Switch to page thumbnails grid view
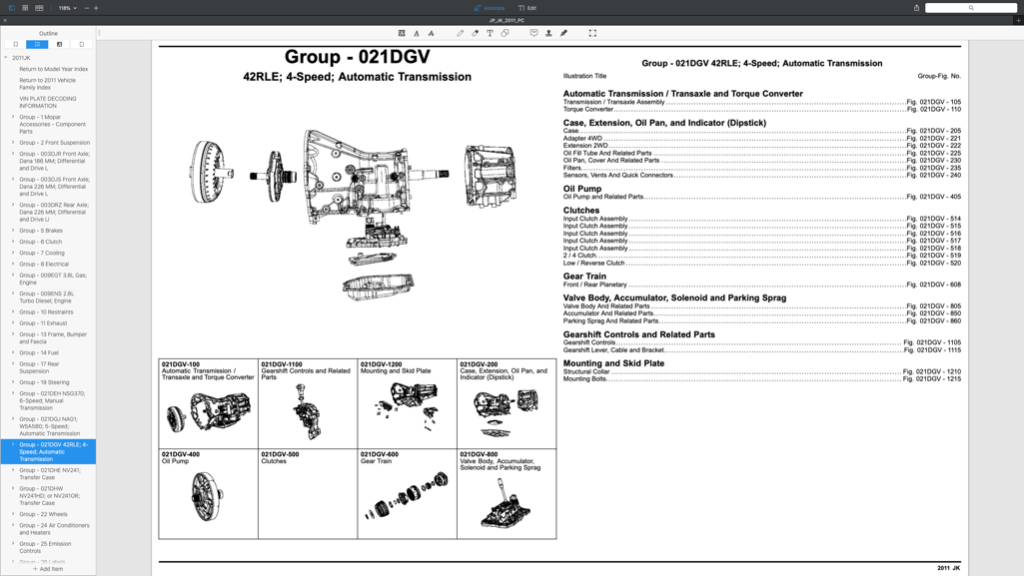This screenshot has height=576, width=1024. pyautogui.click(x=25, y=8)
